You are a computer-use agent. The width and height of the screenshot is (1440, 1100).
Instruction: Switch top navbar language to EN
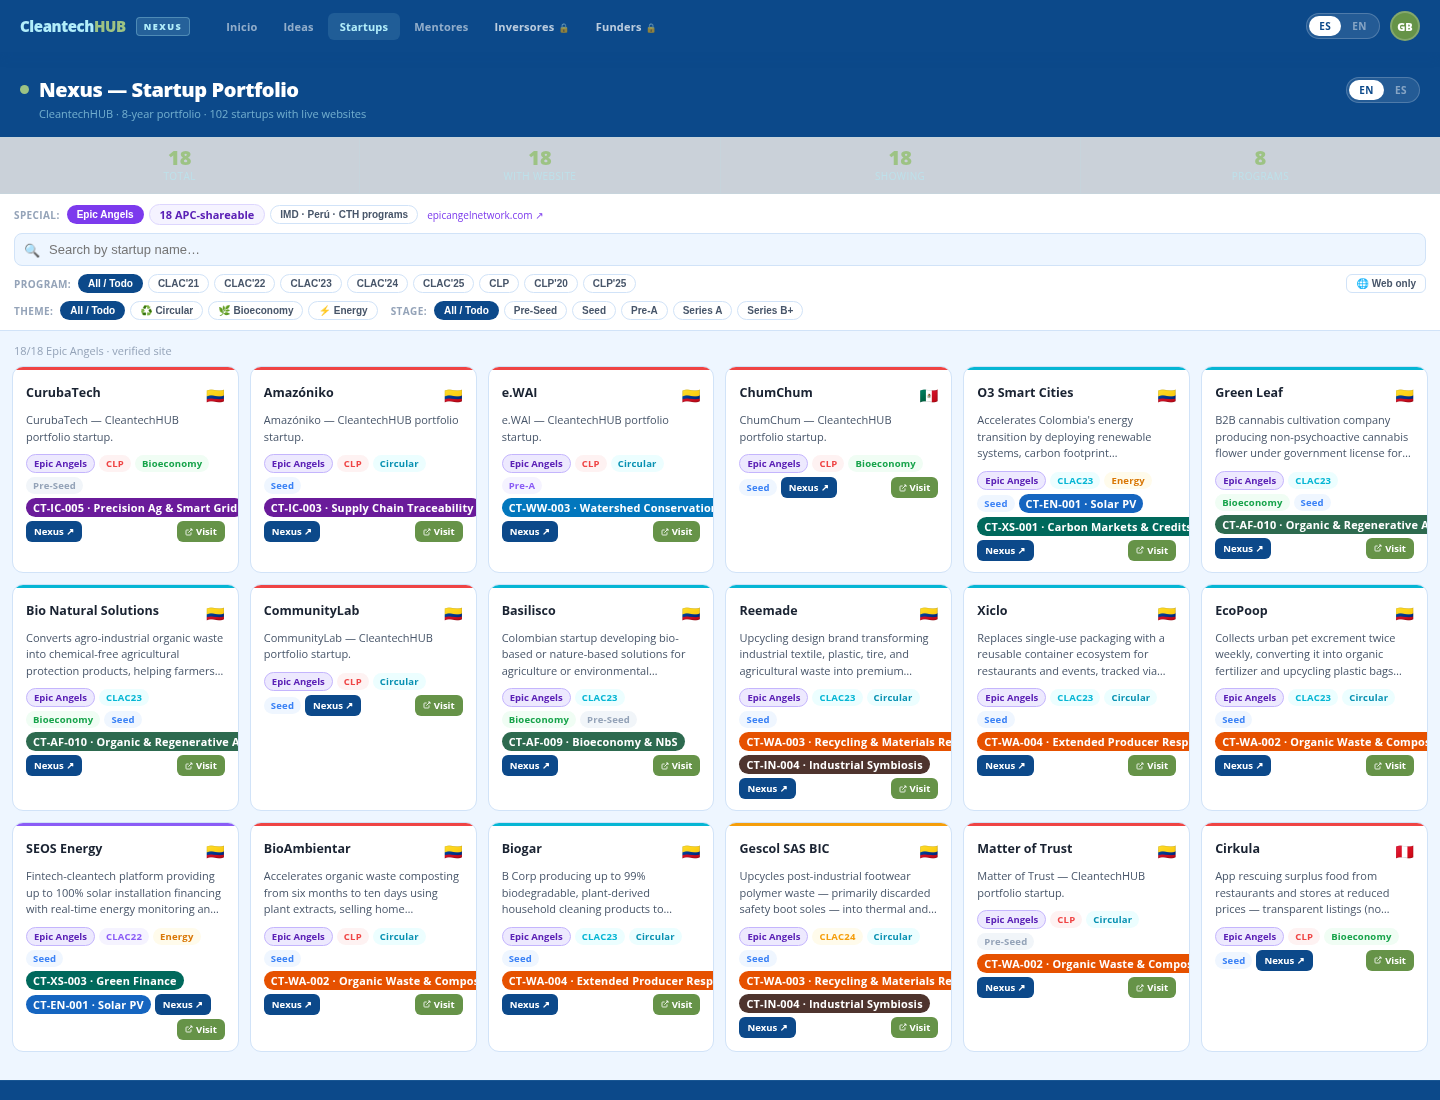pos(1359,26)
